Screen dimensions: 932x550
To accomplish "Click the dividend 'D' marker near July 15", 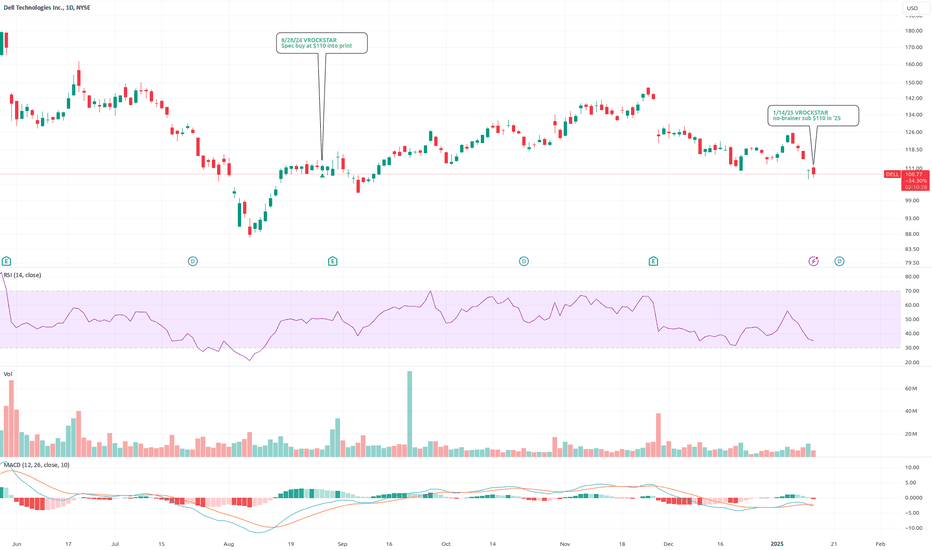I will point(193,261).
